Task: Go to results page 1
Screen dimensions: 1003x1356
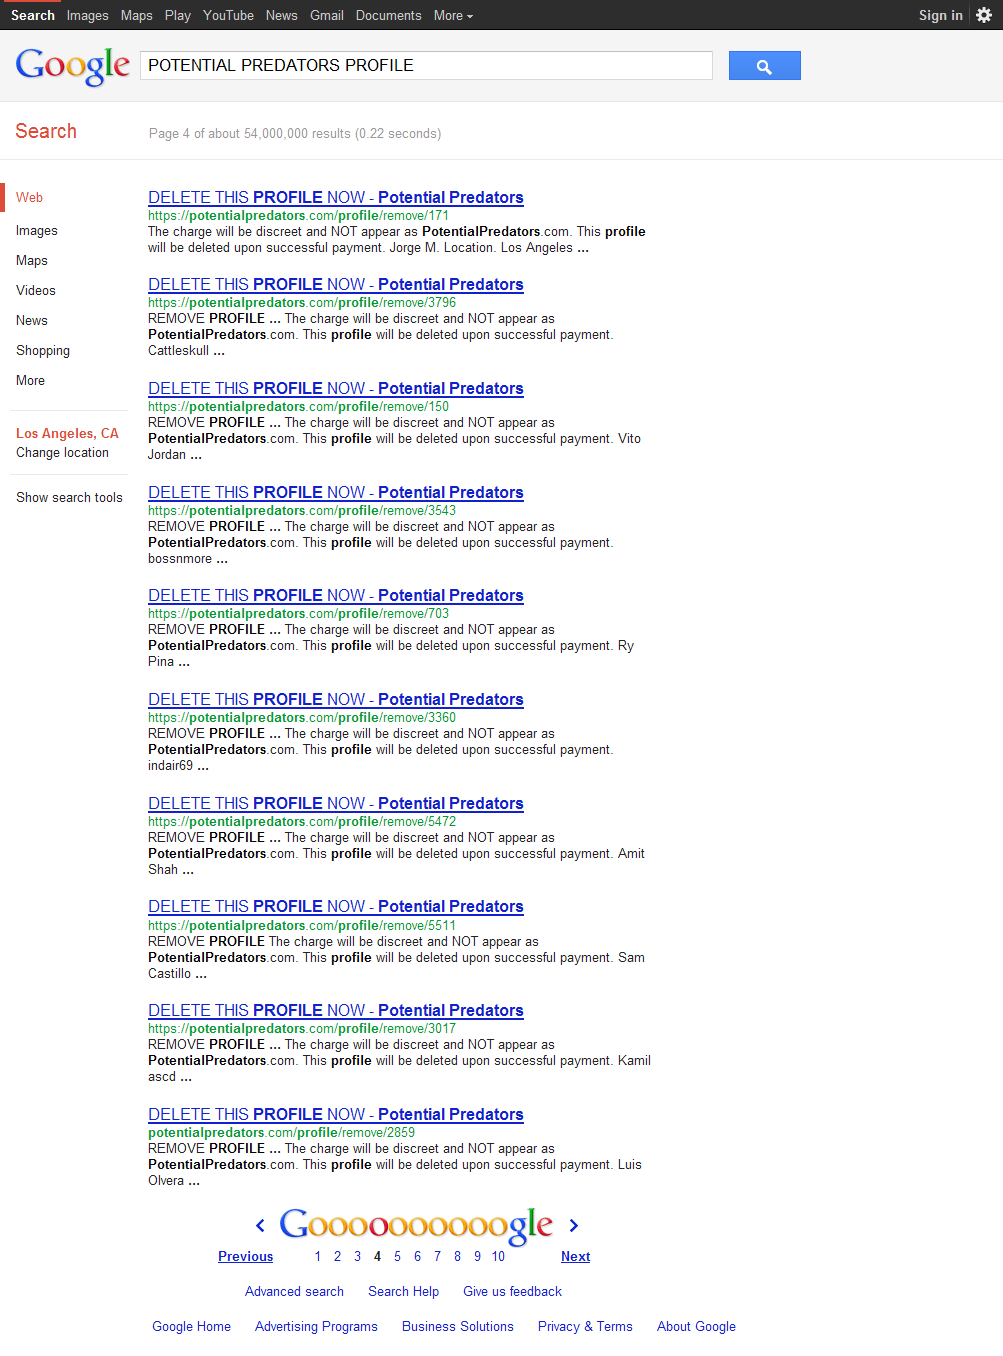Action: (x=318, y=1256)
